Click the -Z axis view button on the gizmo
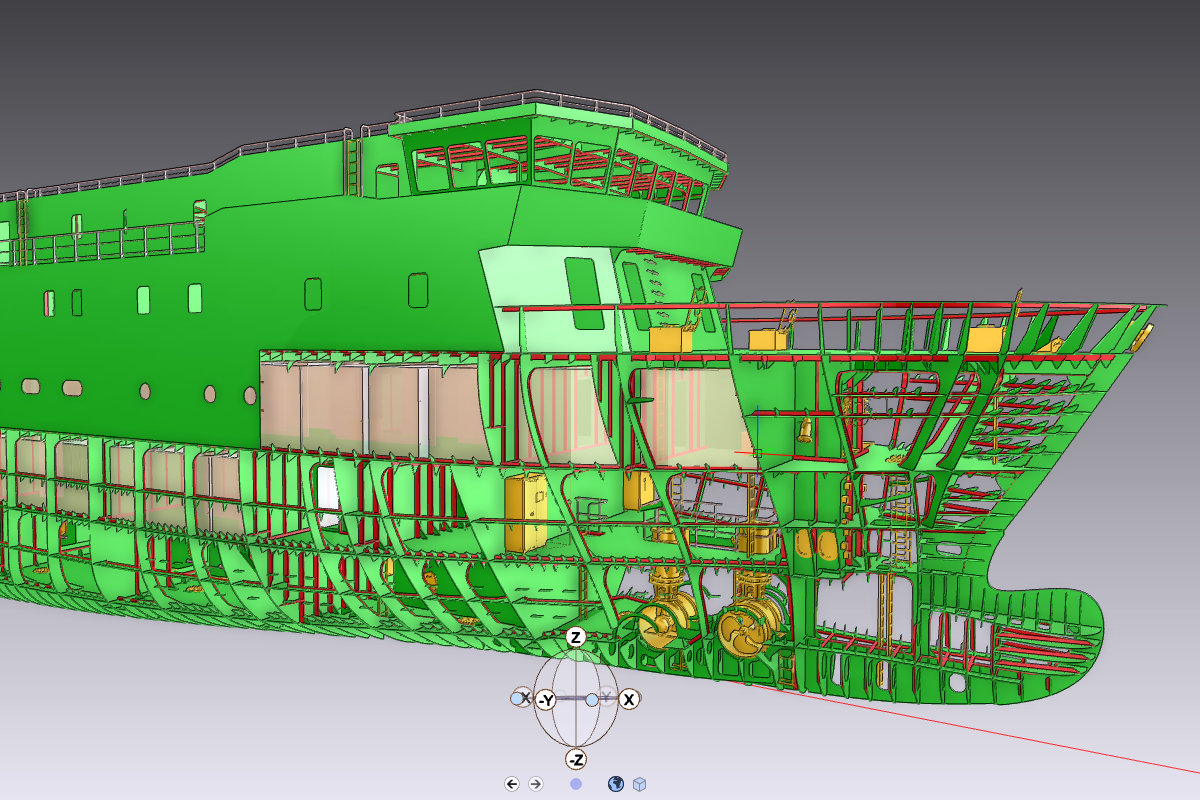Viewport: 1200px width, 800px height. point(575,760)
